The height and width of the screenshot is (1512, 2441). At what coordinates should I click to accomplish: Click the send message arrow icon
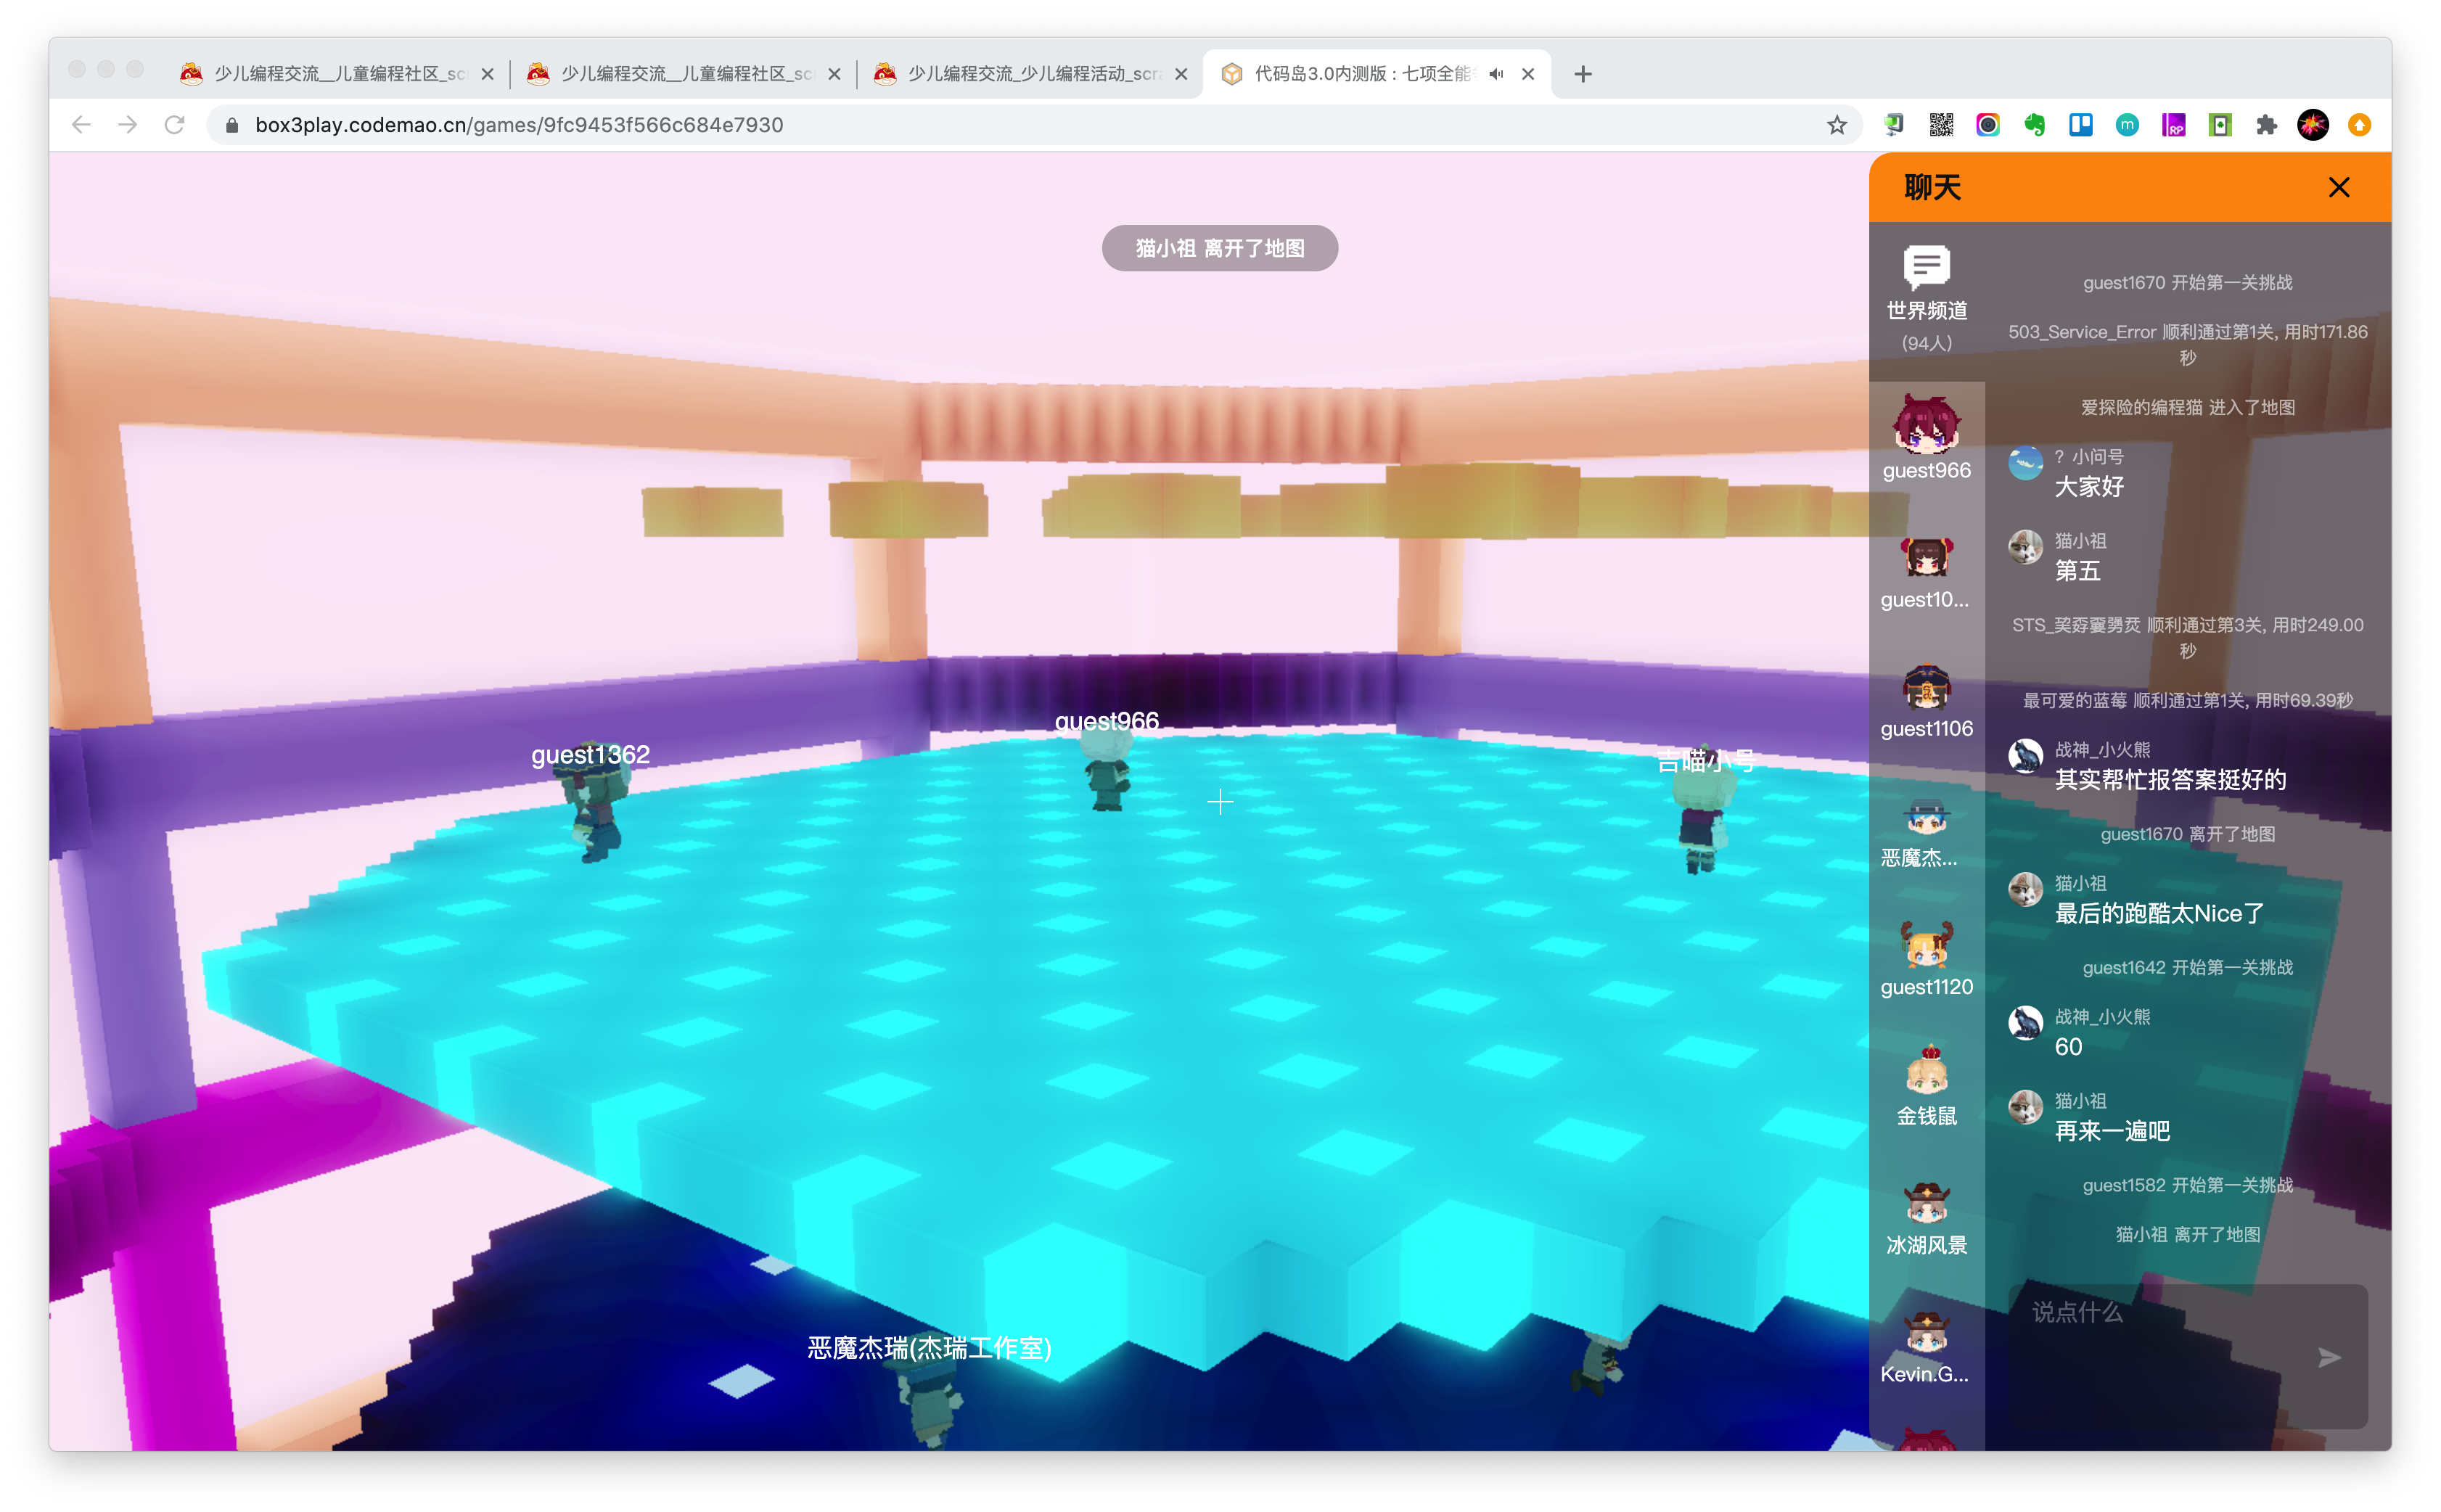click(2329, 1357)
